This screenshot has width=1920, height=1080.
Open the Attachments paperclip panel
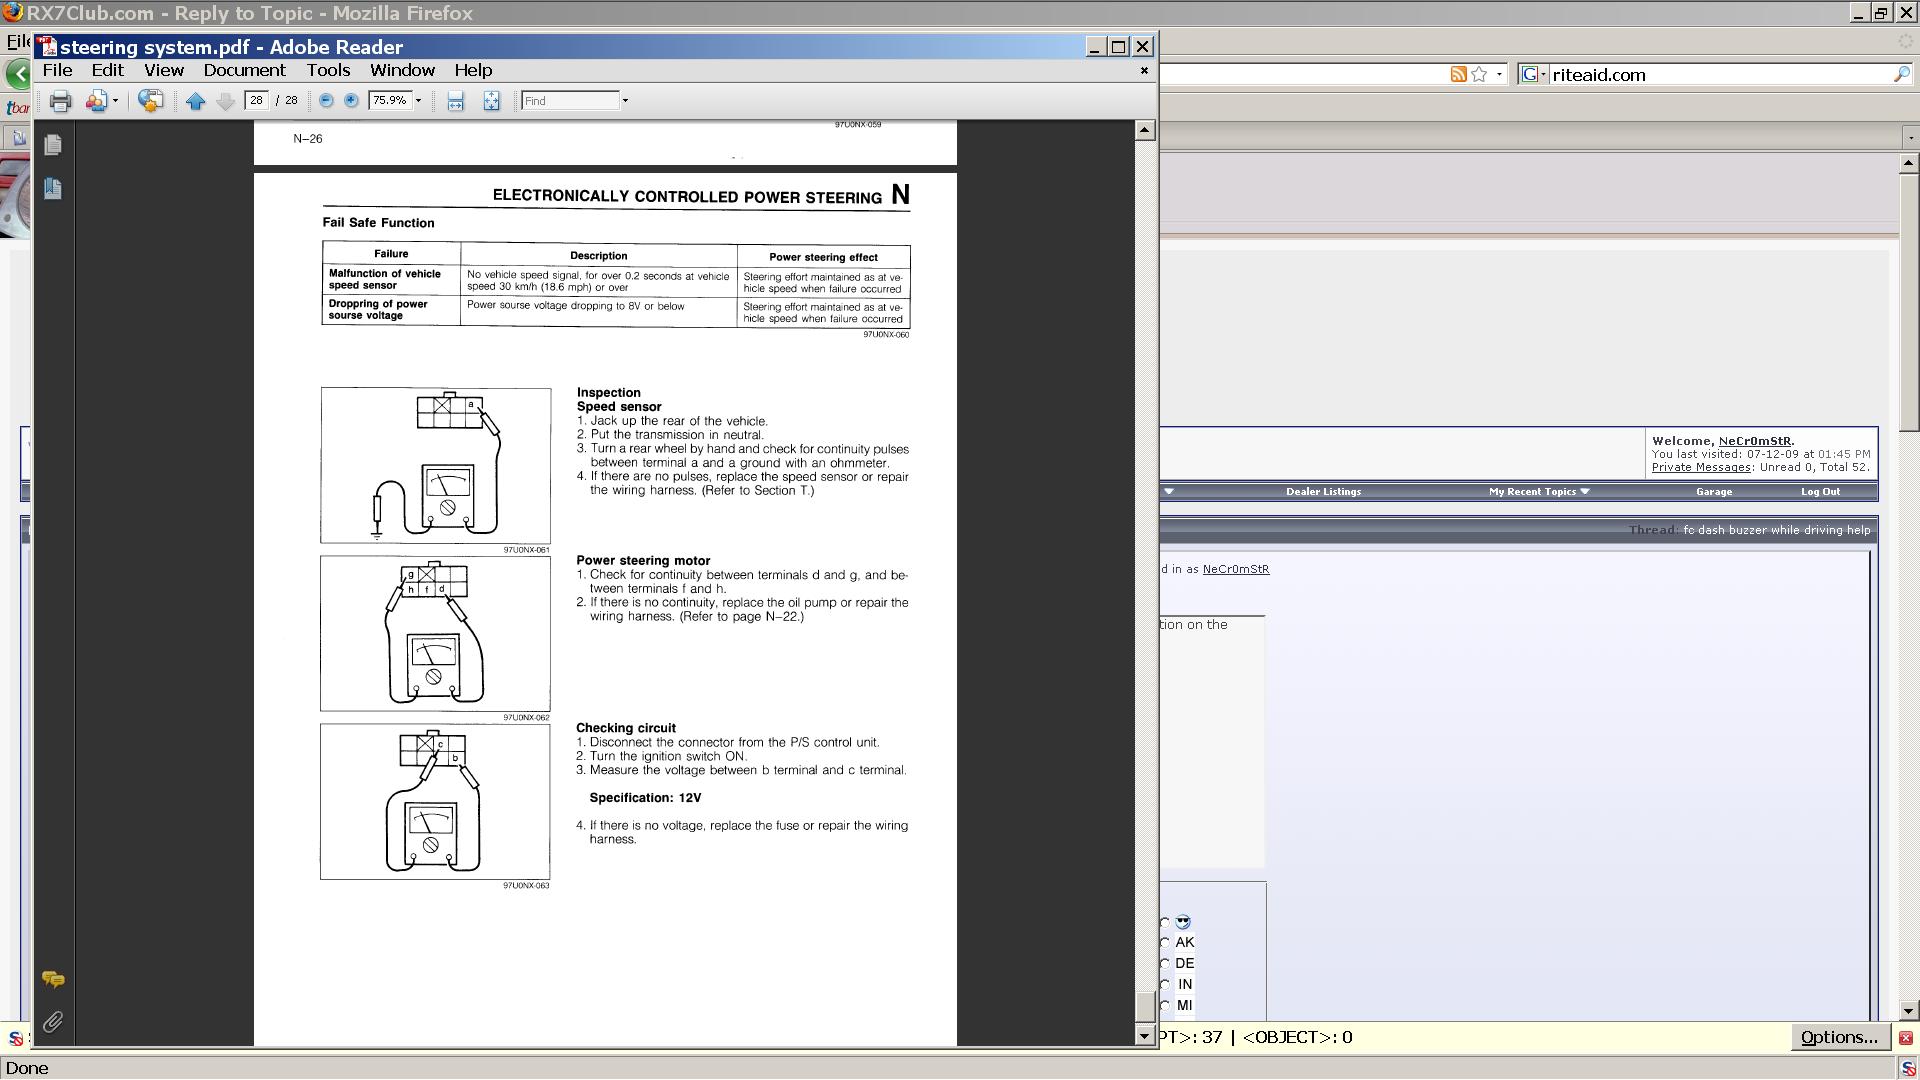point(53,1022)
